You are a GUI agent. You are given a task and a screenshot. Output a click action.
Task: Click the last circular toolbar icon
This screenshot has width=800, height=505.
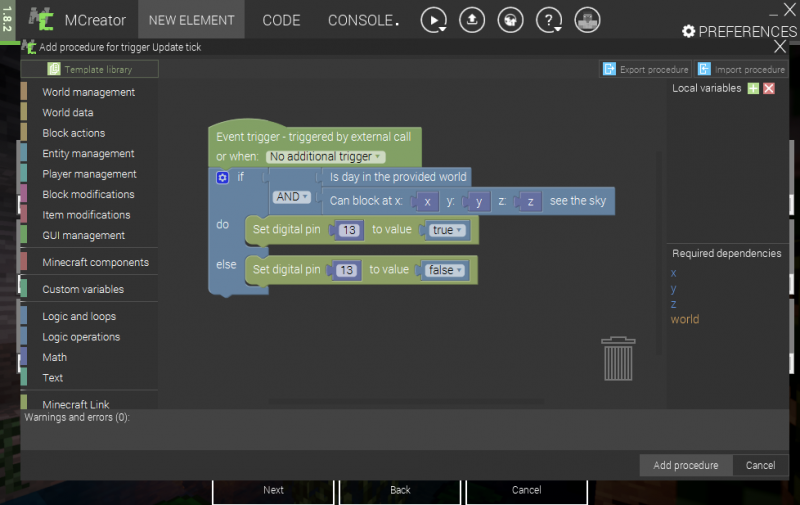[587, 20]
